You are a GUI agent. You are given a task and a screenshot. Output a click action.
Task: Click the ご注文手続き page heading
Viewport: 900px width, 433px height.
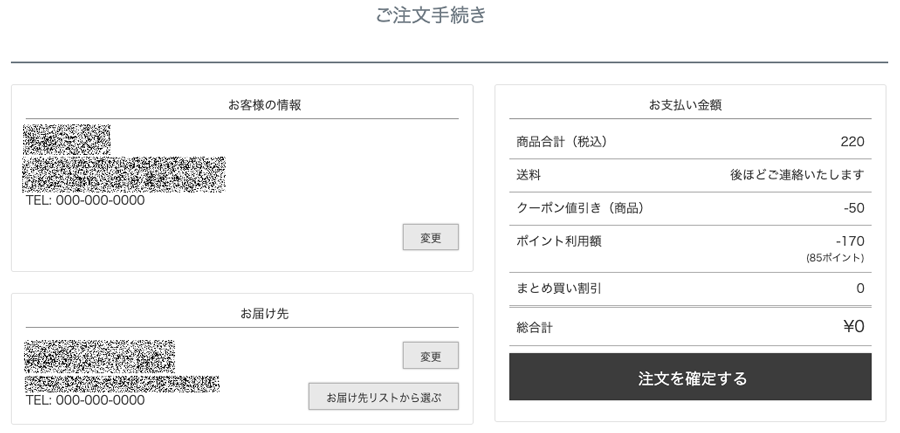(x=431, y=15)
